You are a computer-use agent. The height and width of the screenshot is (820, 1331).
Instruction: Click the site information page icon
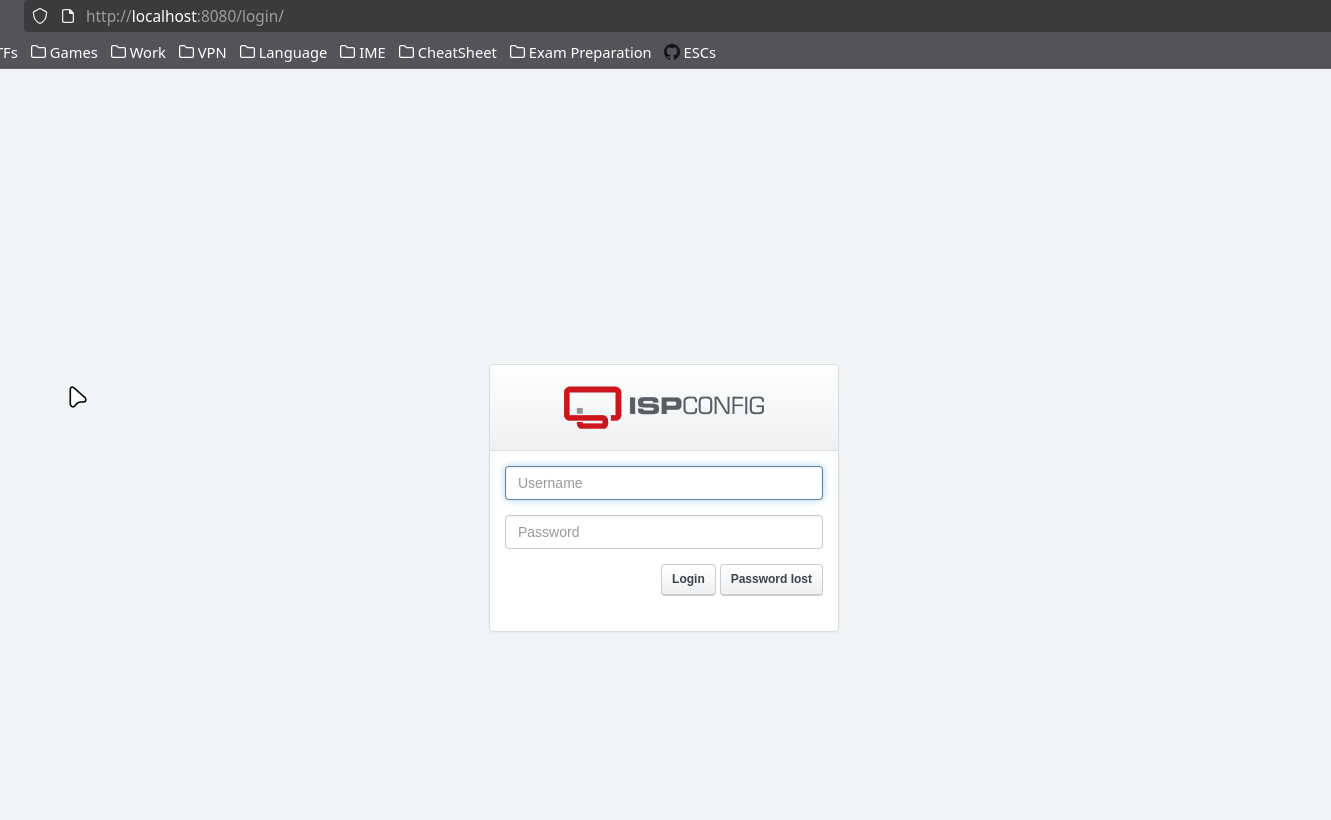coord(68,16)
